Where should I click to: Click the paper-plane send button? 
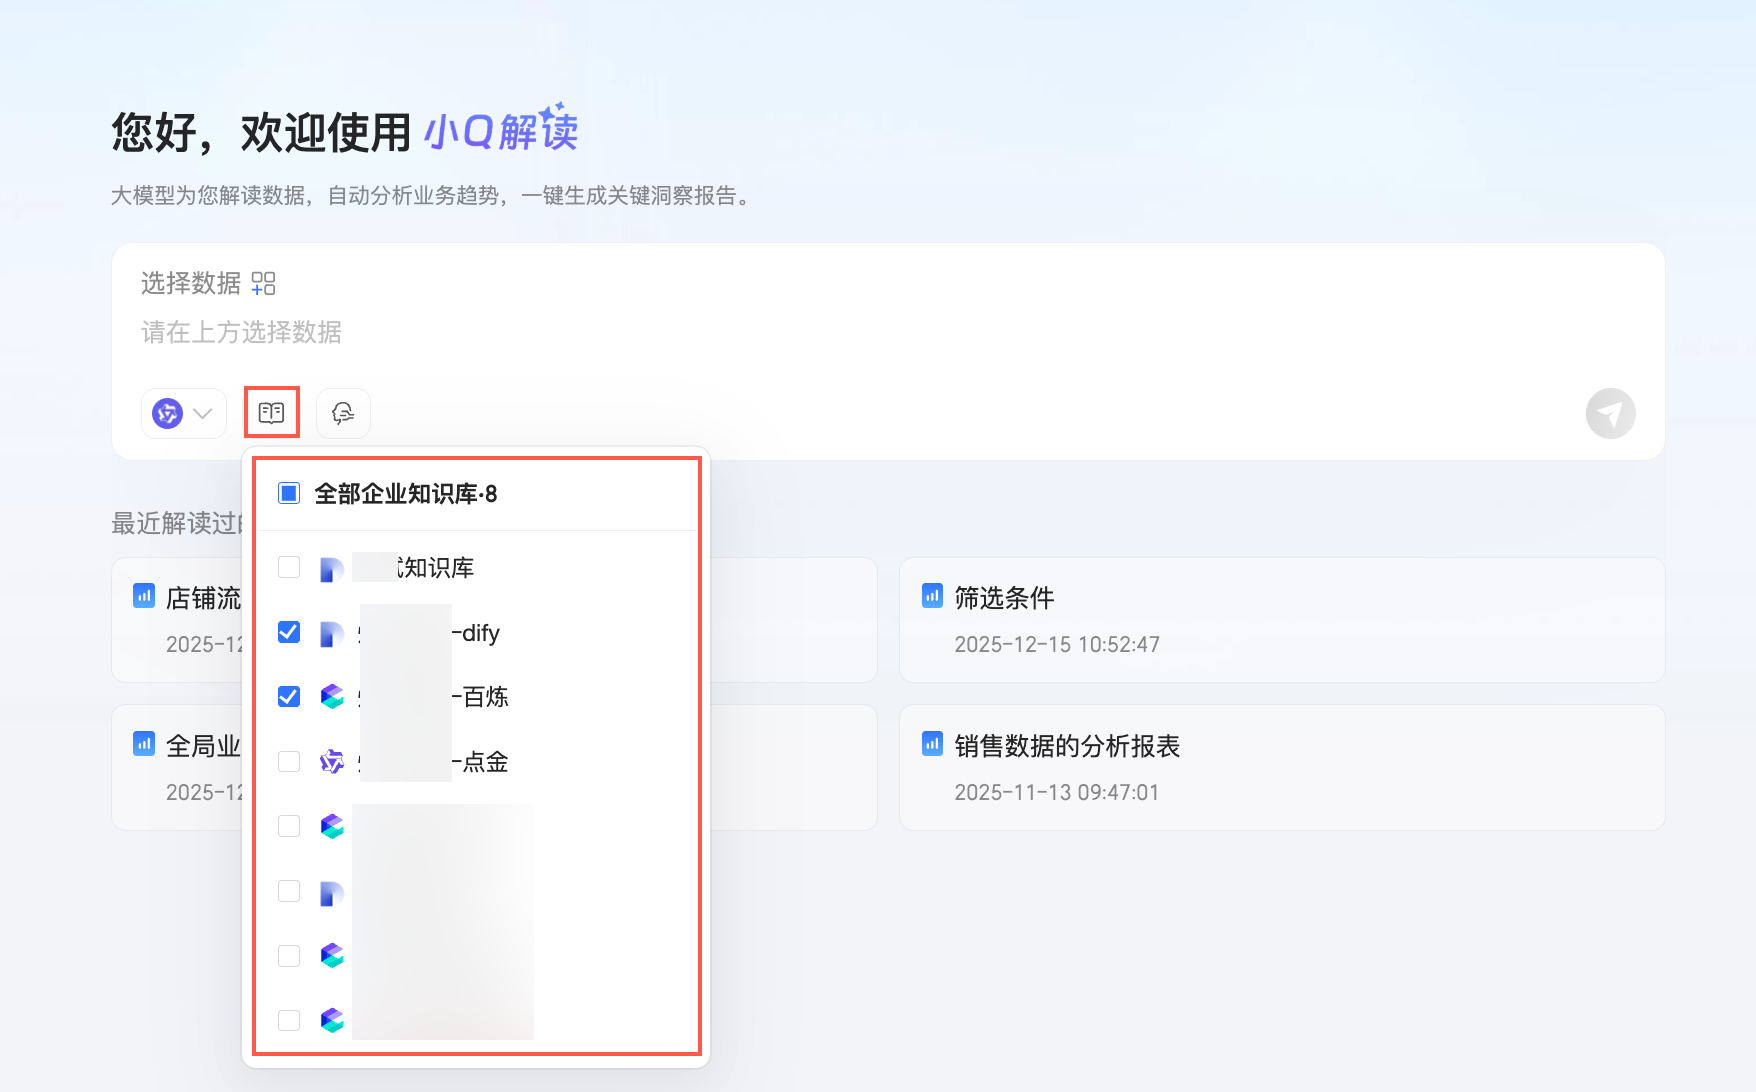coord(1610,413)
